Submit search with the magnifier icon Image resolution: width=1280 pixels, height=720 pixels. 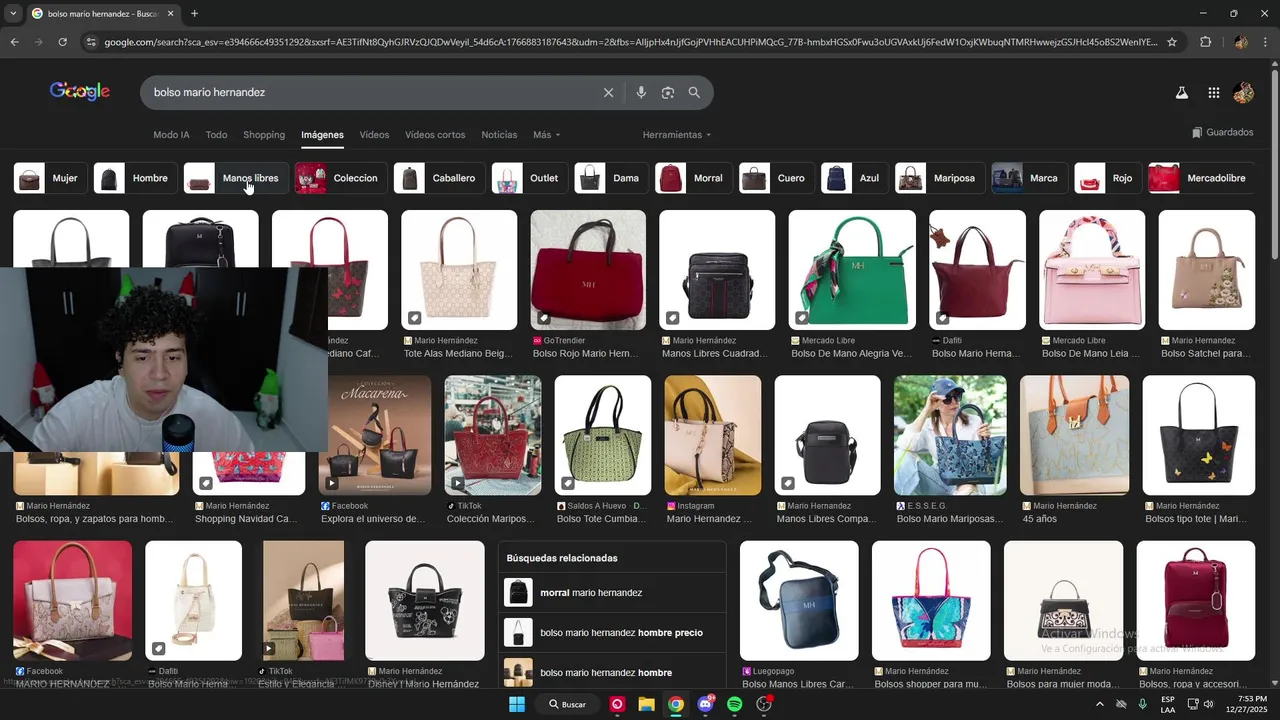[694, 92]
